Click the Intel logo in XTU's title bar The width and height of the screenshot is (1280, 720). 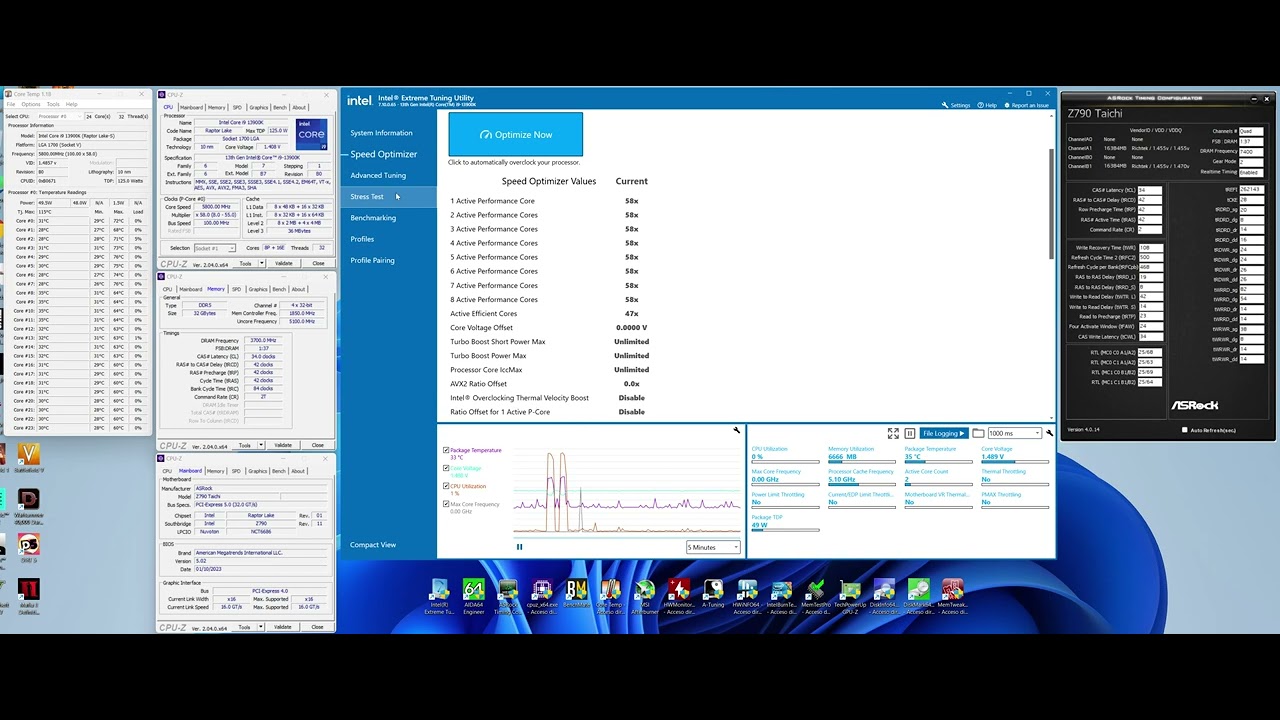[359, 100]
